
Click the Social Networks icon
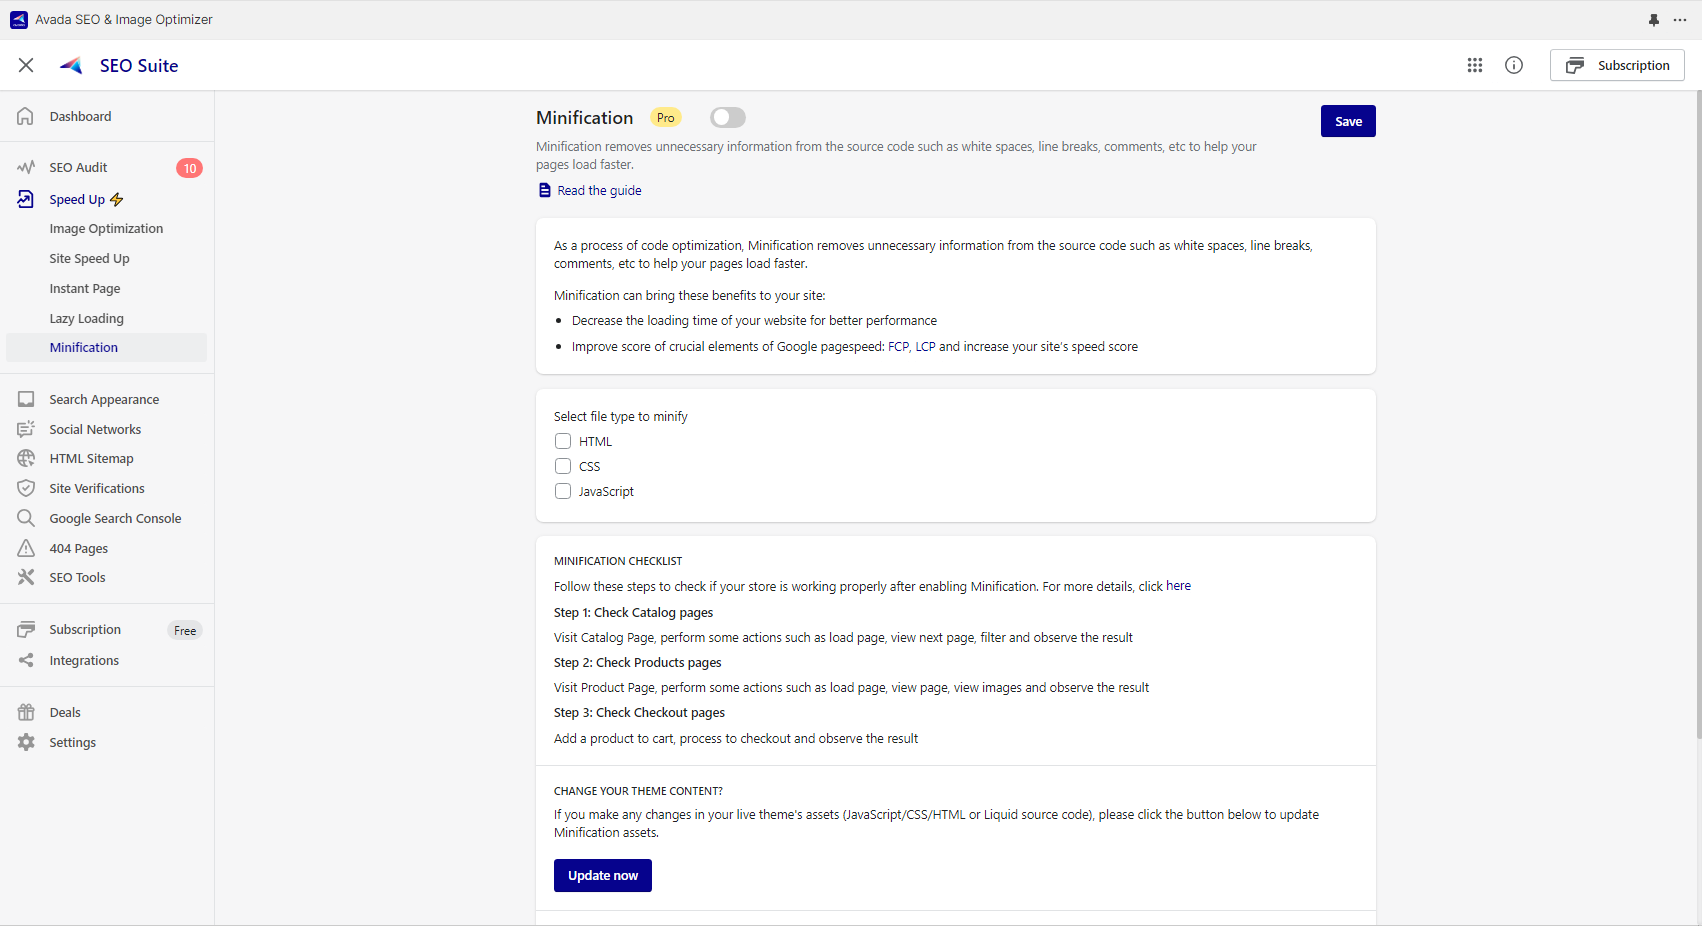click(x=26, y=429)
